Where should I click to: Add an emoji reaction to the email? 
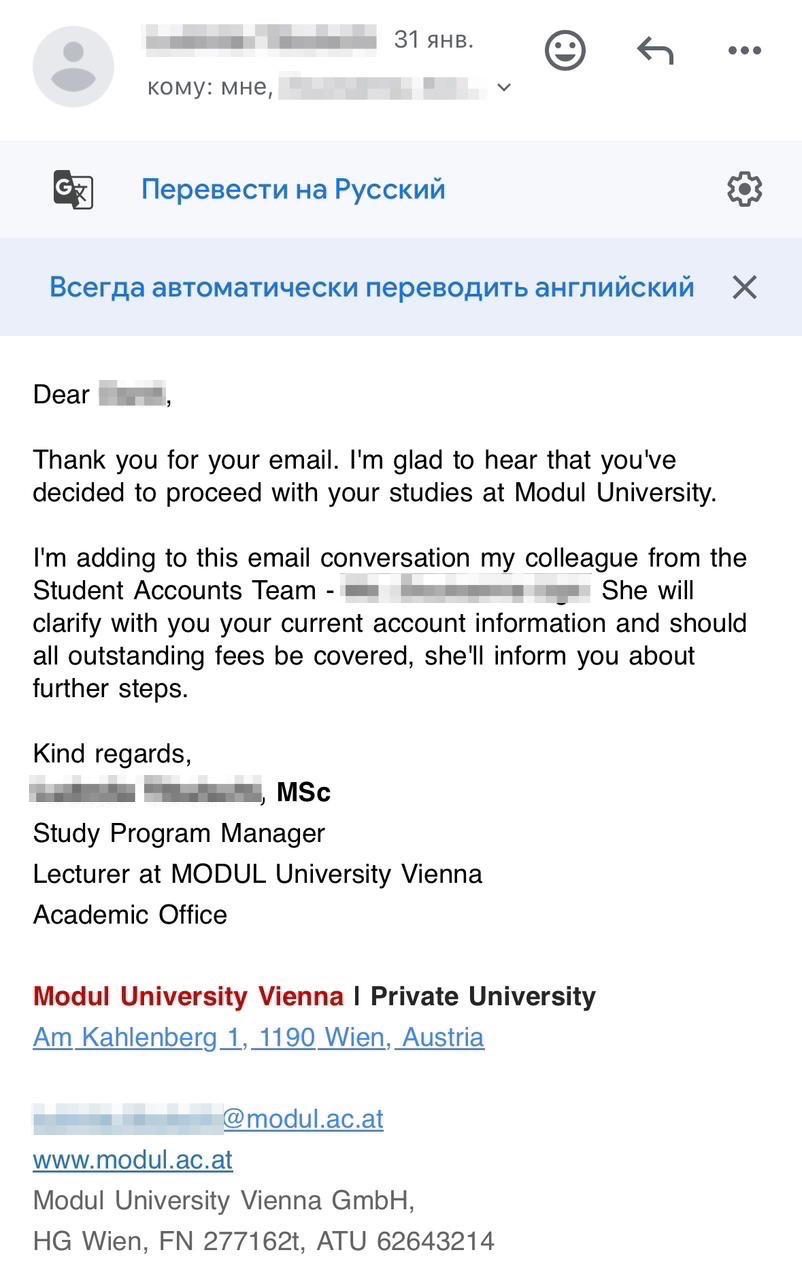564,50
